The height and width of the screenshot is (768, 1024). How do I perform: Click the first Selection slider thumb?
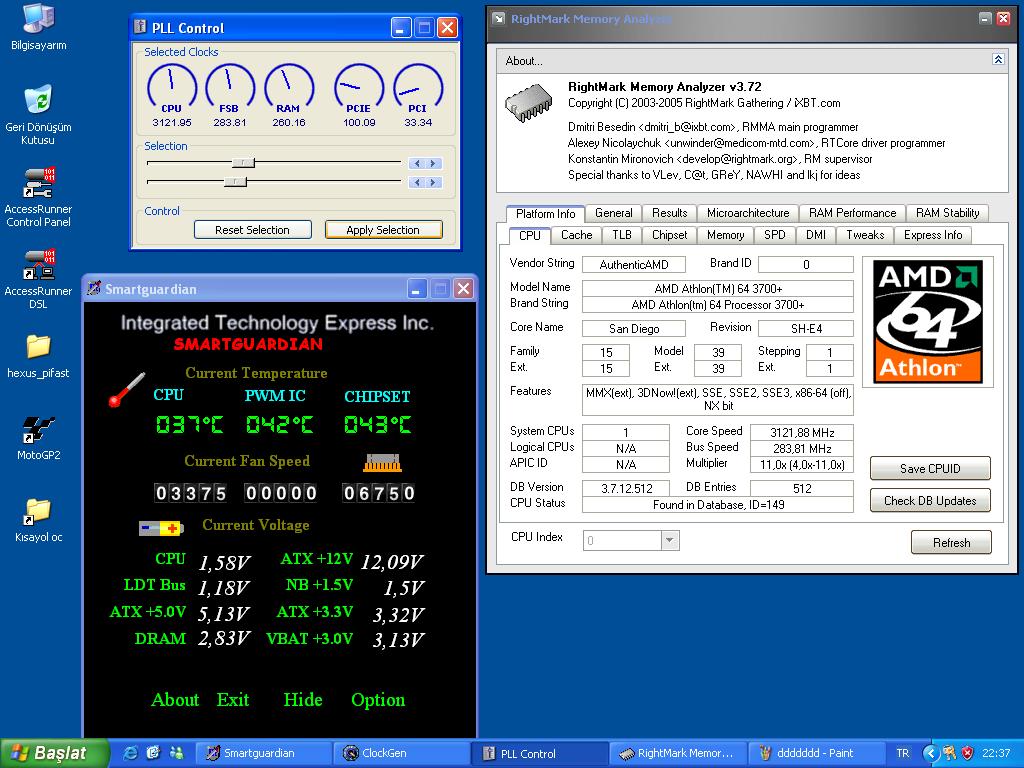[244, 163]
